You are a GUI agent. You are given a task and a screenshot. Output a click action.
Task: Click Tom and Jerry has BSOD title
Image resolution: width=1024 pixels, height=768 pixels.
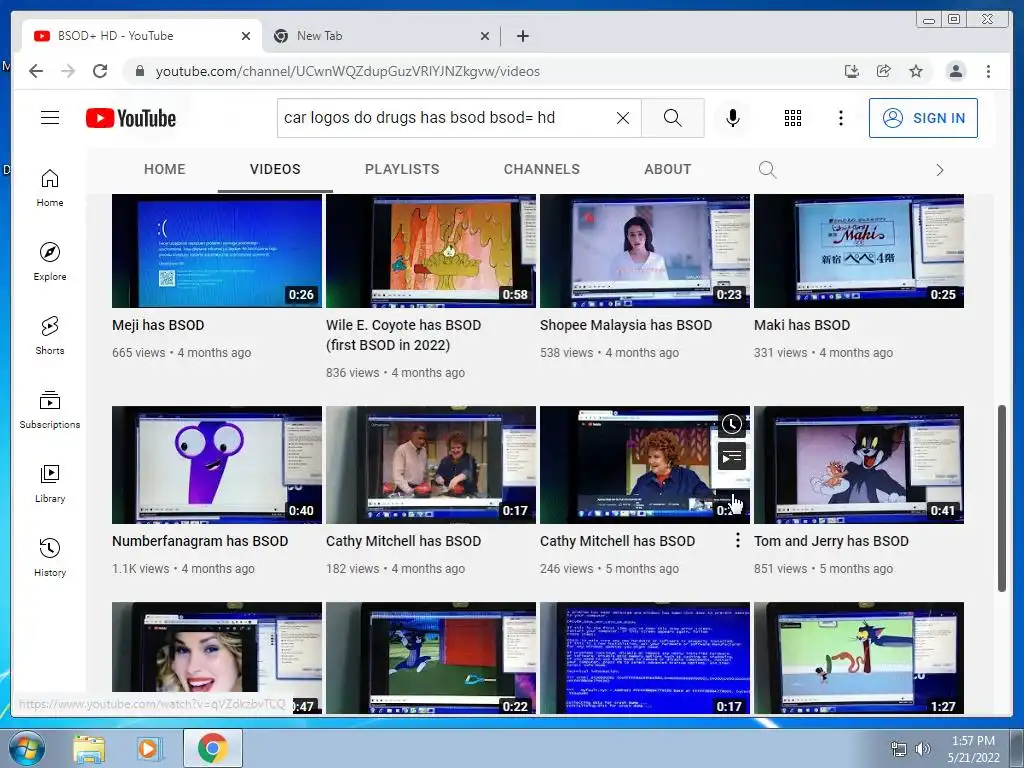pos(831,541)
